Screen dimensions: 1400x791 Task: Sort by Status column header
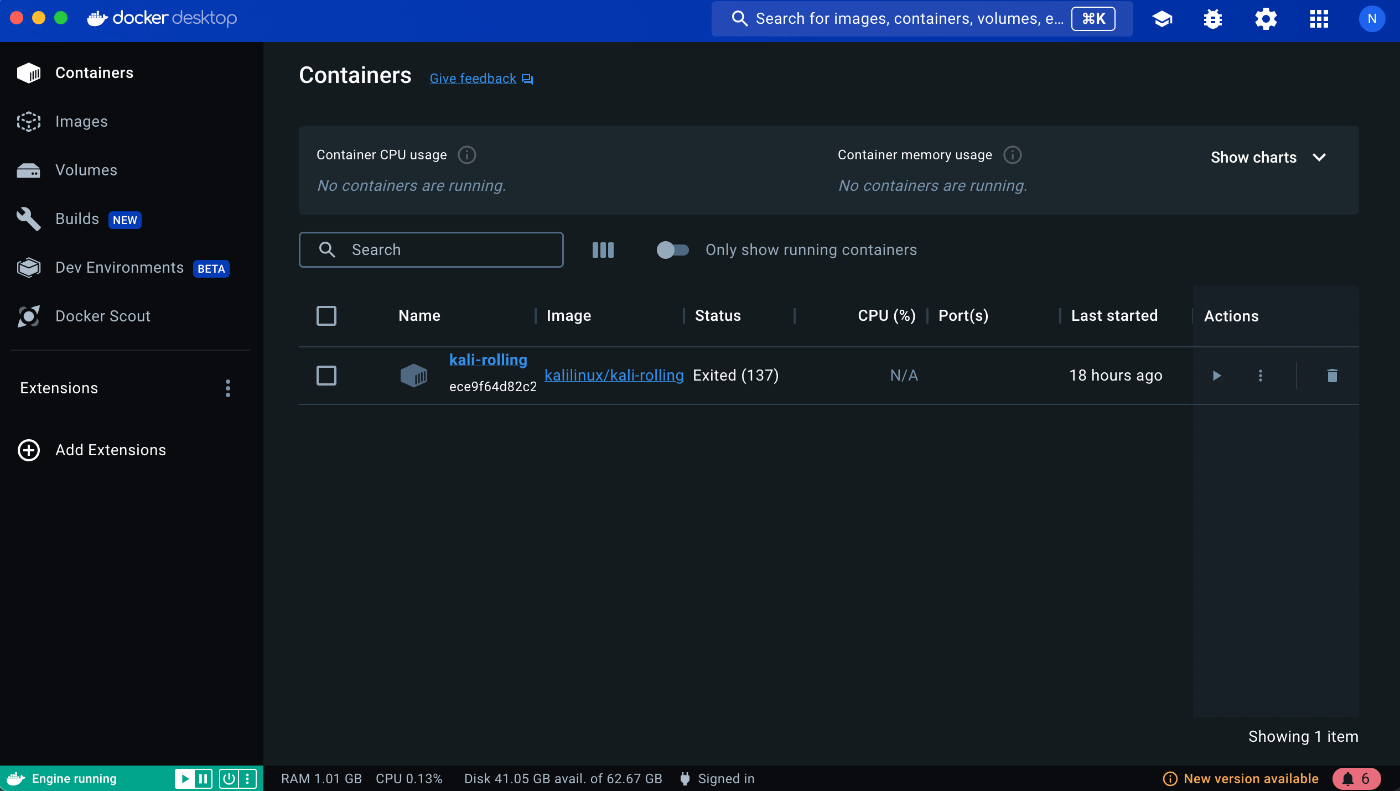(x=718, y=316)
